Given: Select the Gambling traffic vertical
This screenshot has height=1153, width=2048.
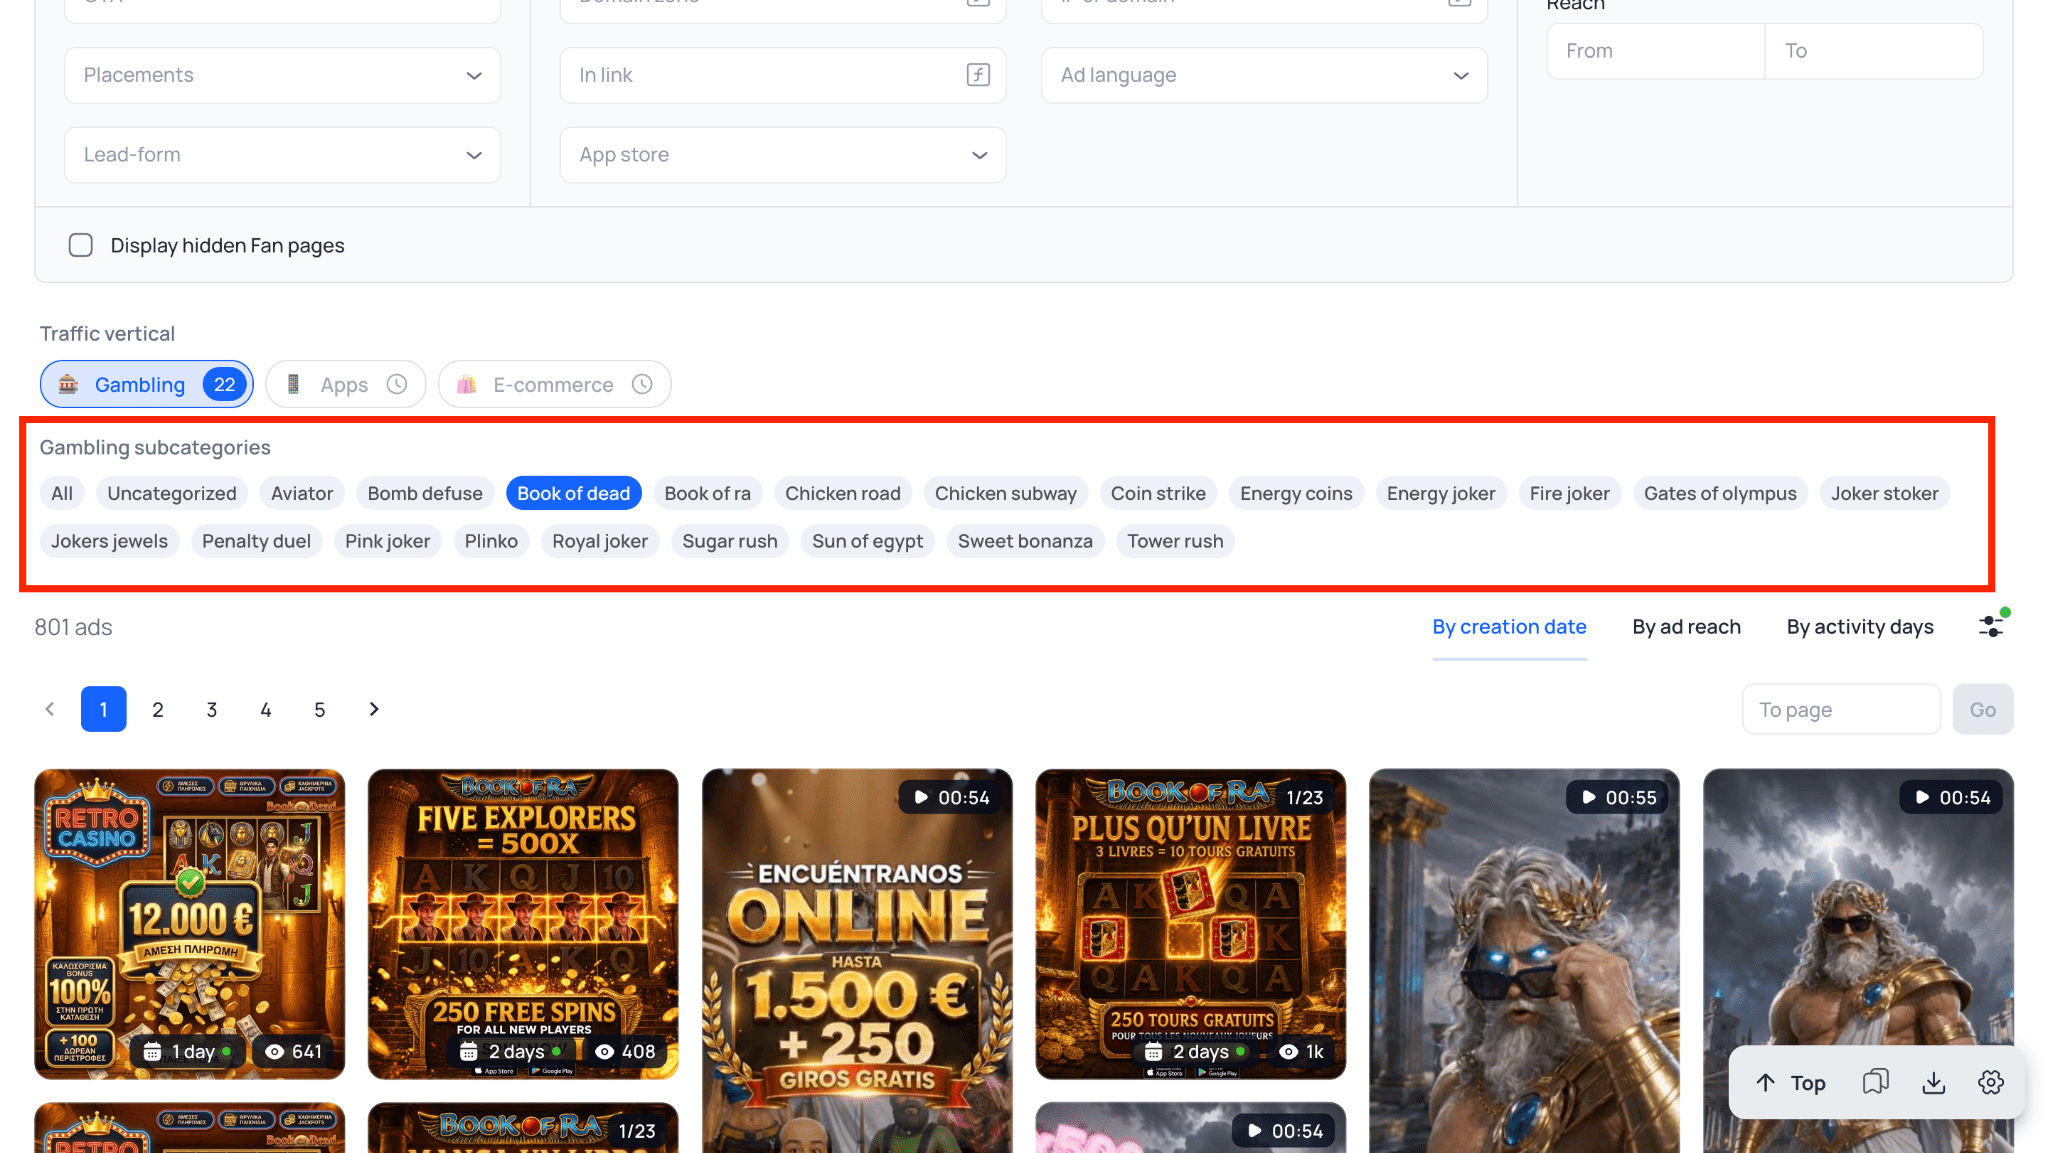Looking at the screenshot, I should 146,385.
